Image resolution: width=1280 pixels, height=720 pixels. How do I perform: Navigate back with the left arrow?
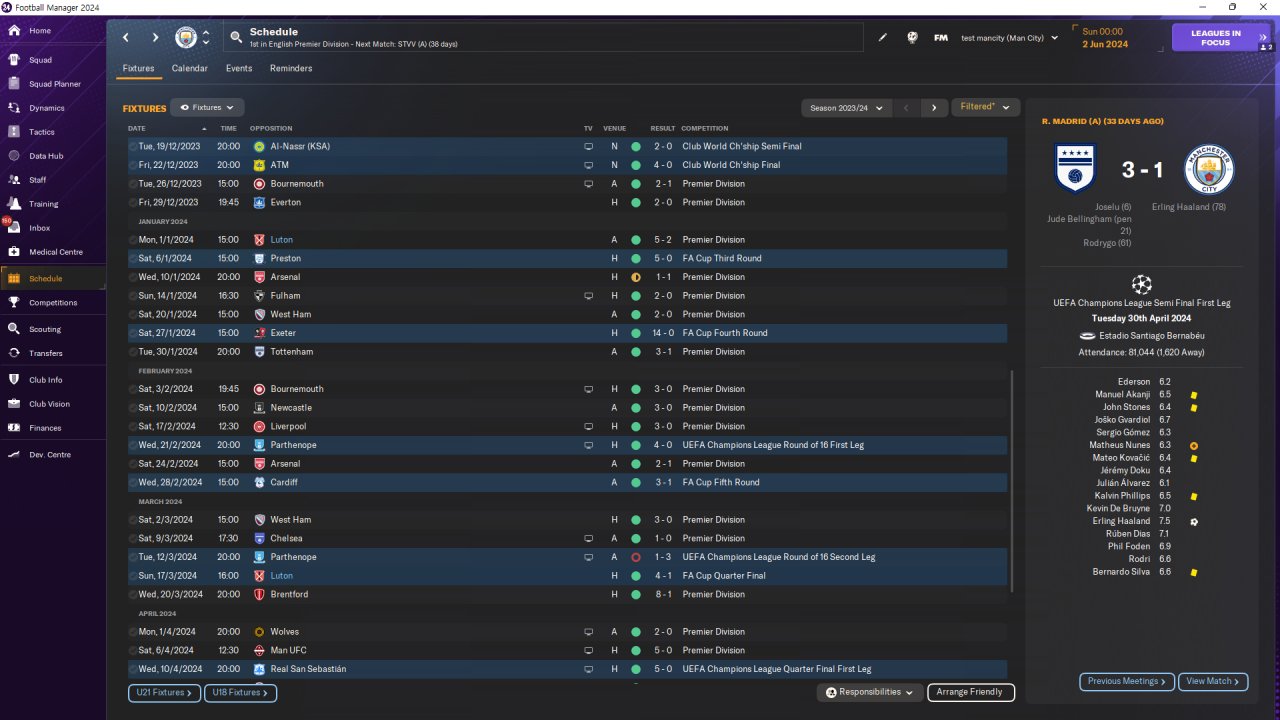(x=126, y=38)
